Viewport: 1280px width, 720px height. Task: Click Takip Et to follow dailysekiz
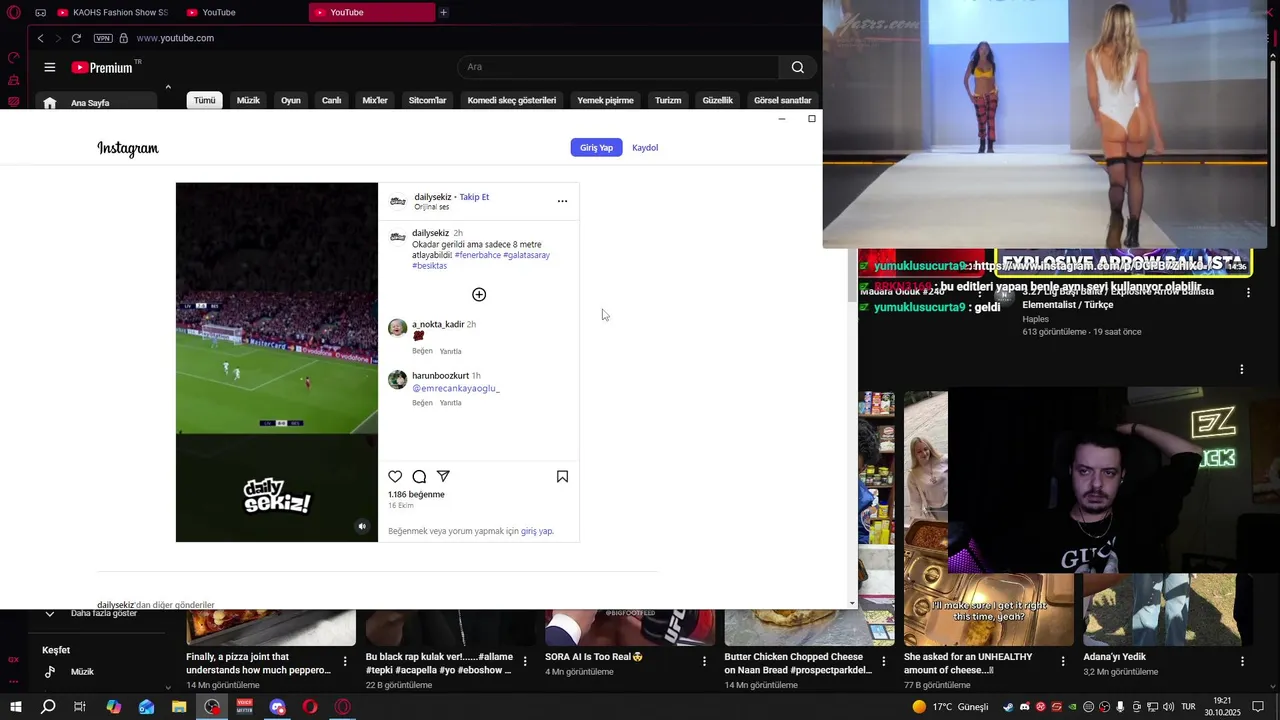(474, 197)
